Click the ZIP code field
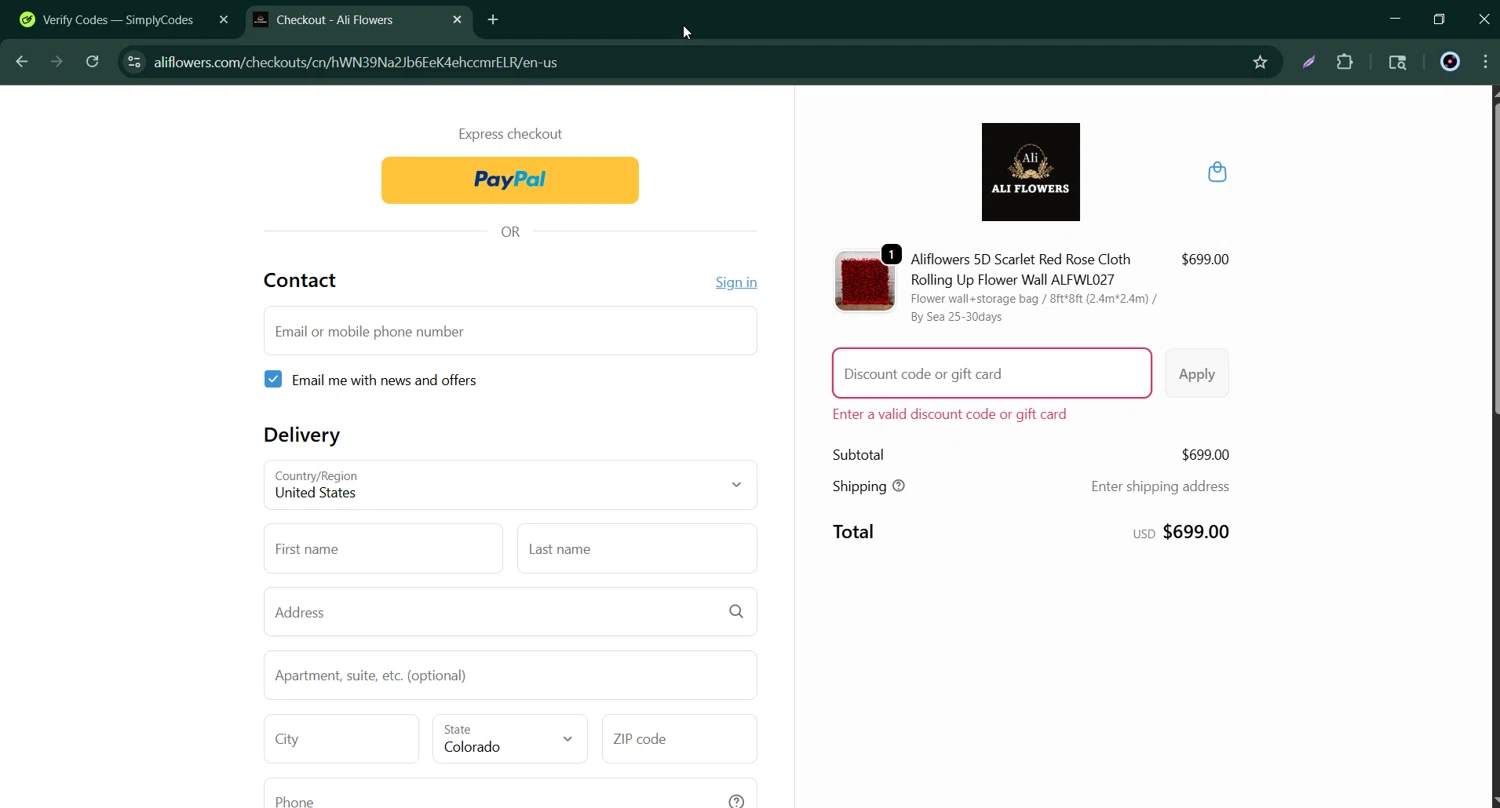This screenshot has height=808, width=1500. (x=679, y=739)
